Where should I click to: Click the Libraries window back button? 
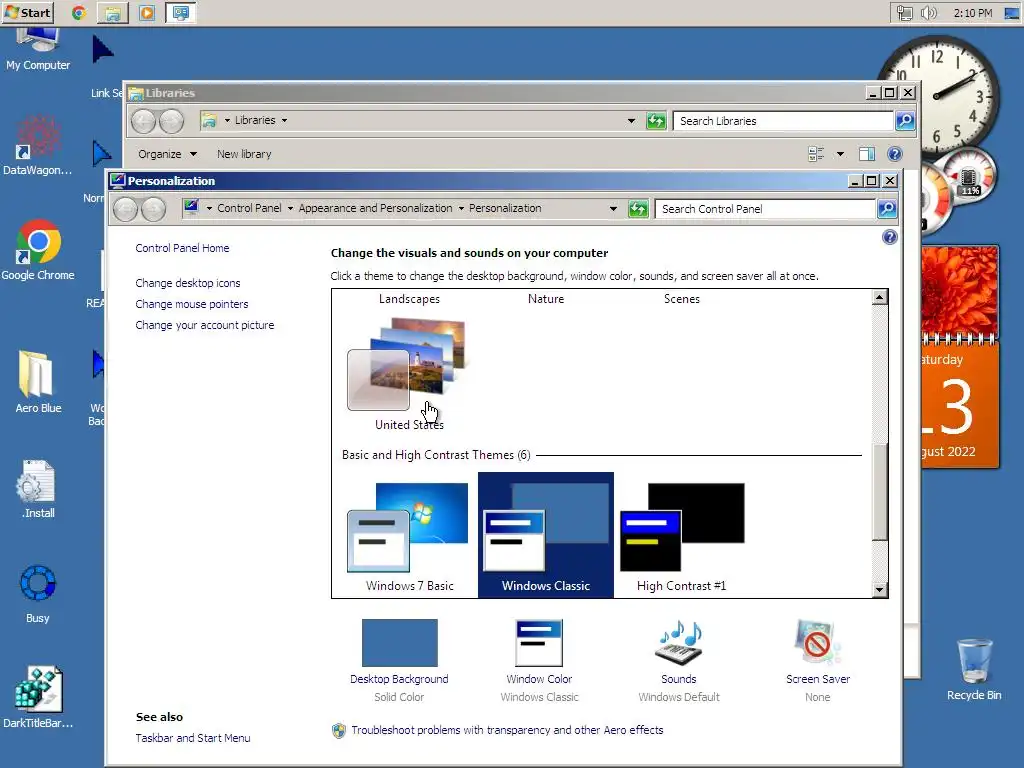click(143, 121)
